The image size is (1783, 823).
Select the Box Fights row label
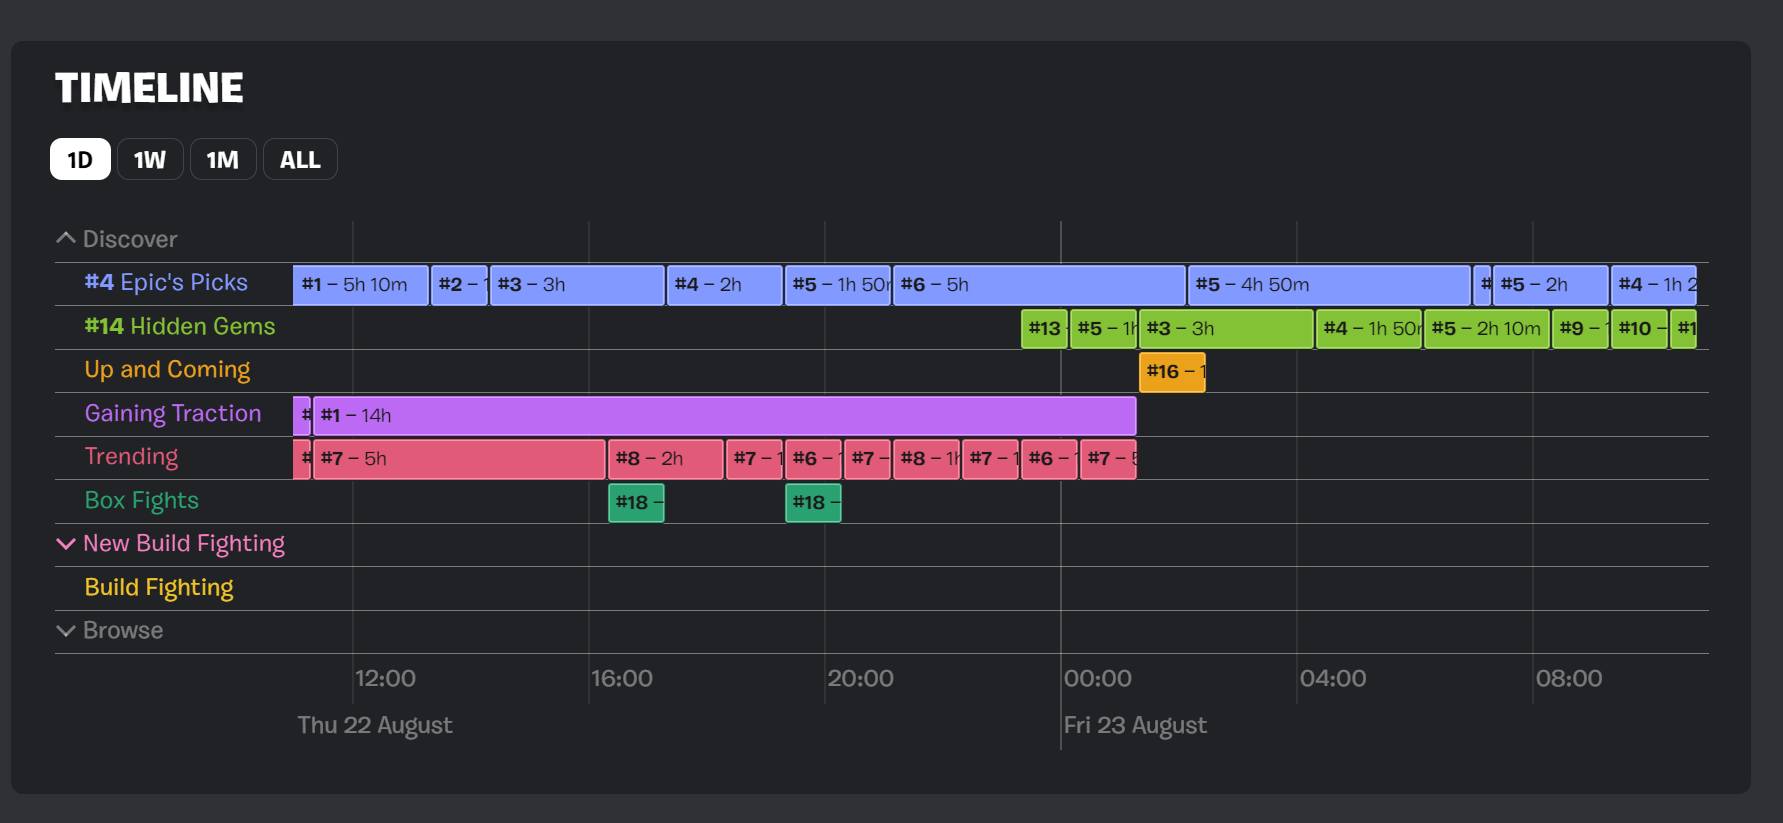[x=141, y=500]
